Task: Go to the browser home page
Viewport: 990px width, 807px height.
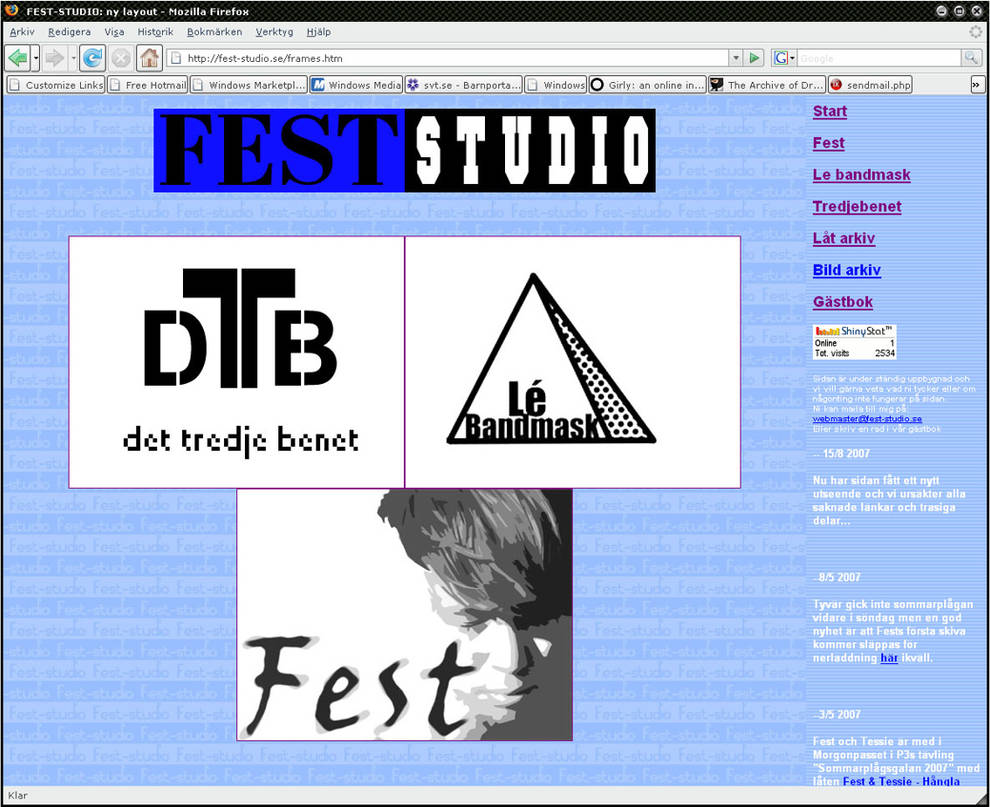Action: 151,57
